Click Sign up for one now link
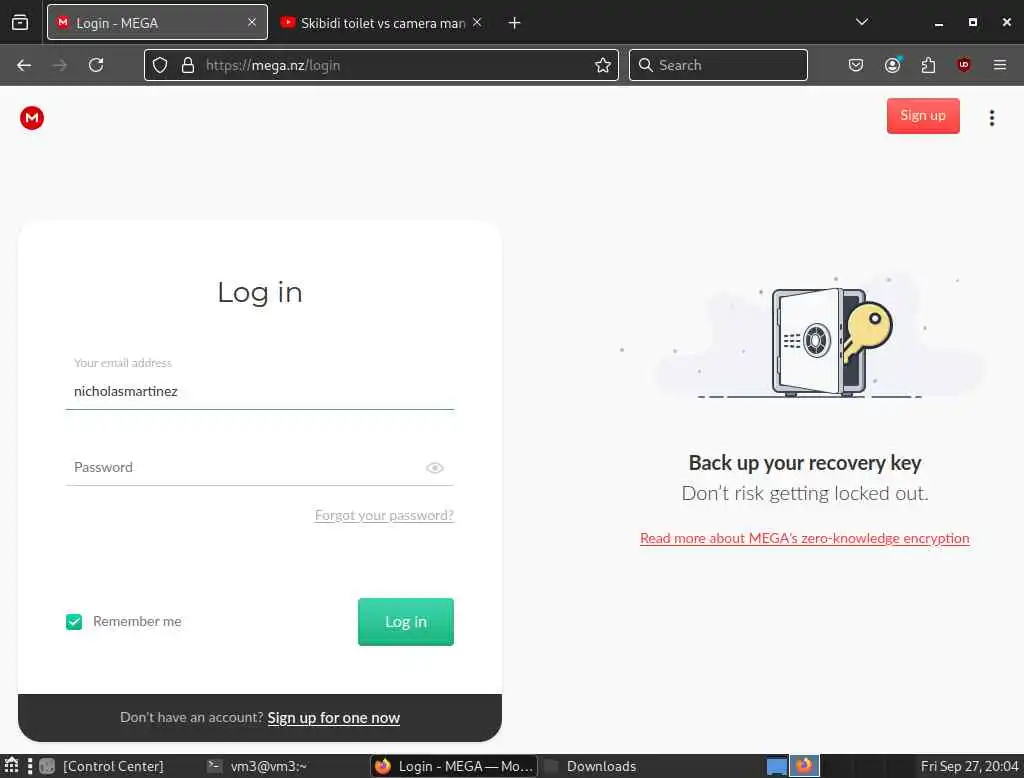The image size is (1024, 778). [334, 717]
